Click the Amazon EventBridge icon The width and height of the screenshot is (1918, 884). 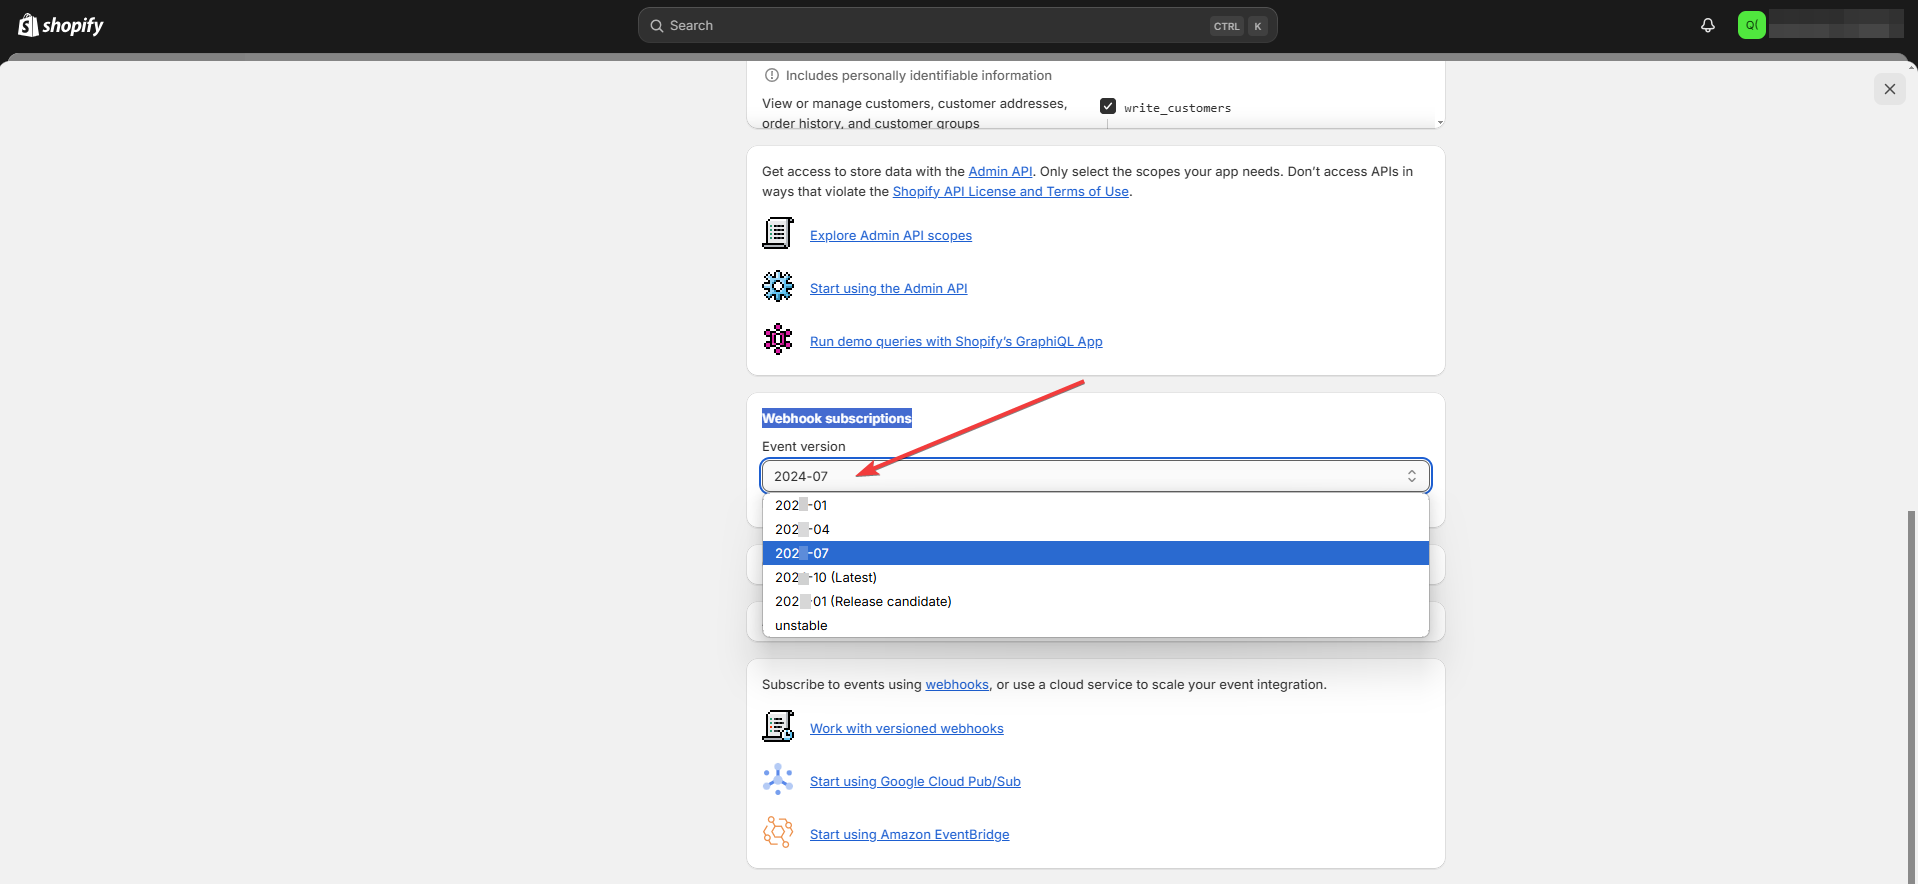coord(778,833)
